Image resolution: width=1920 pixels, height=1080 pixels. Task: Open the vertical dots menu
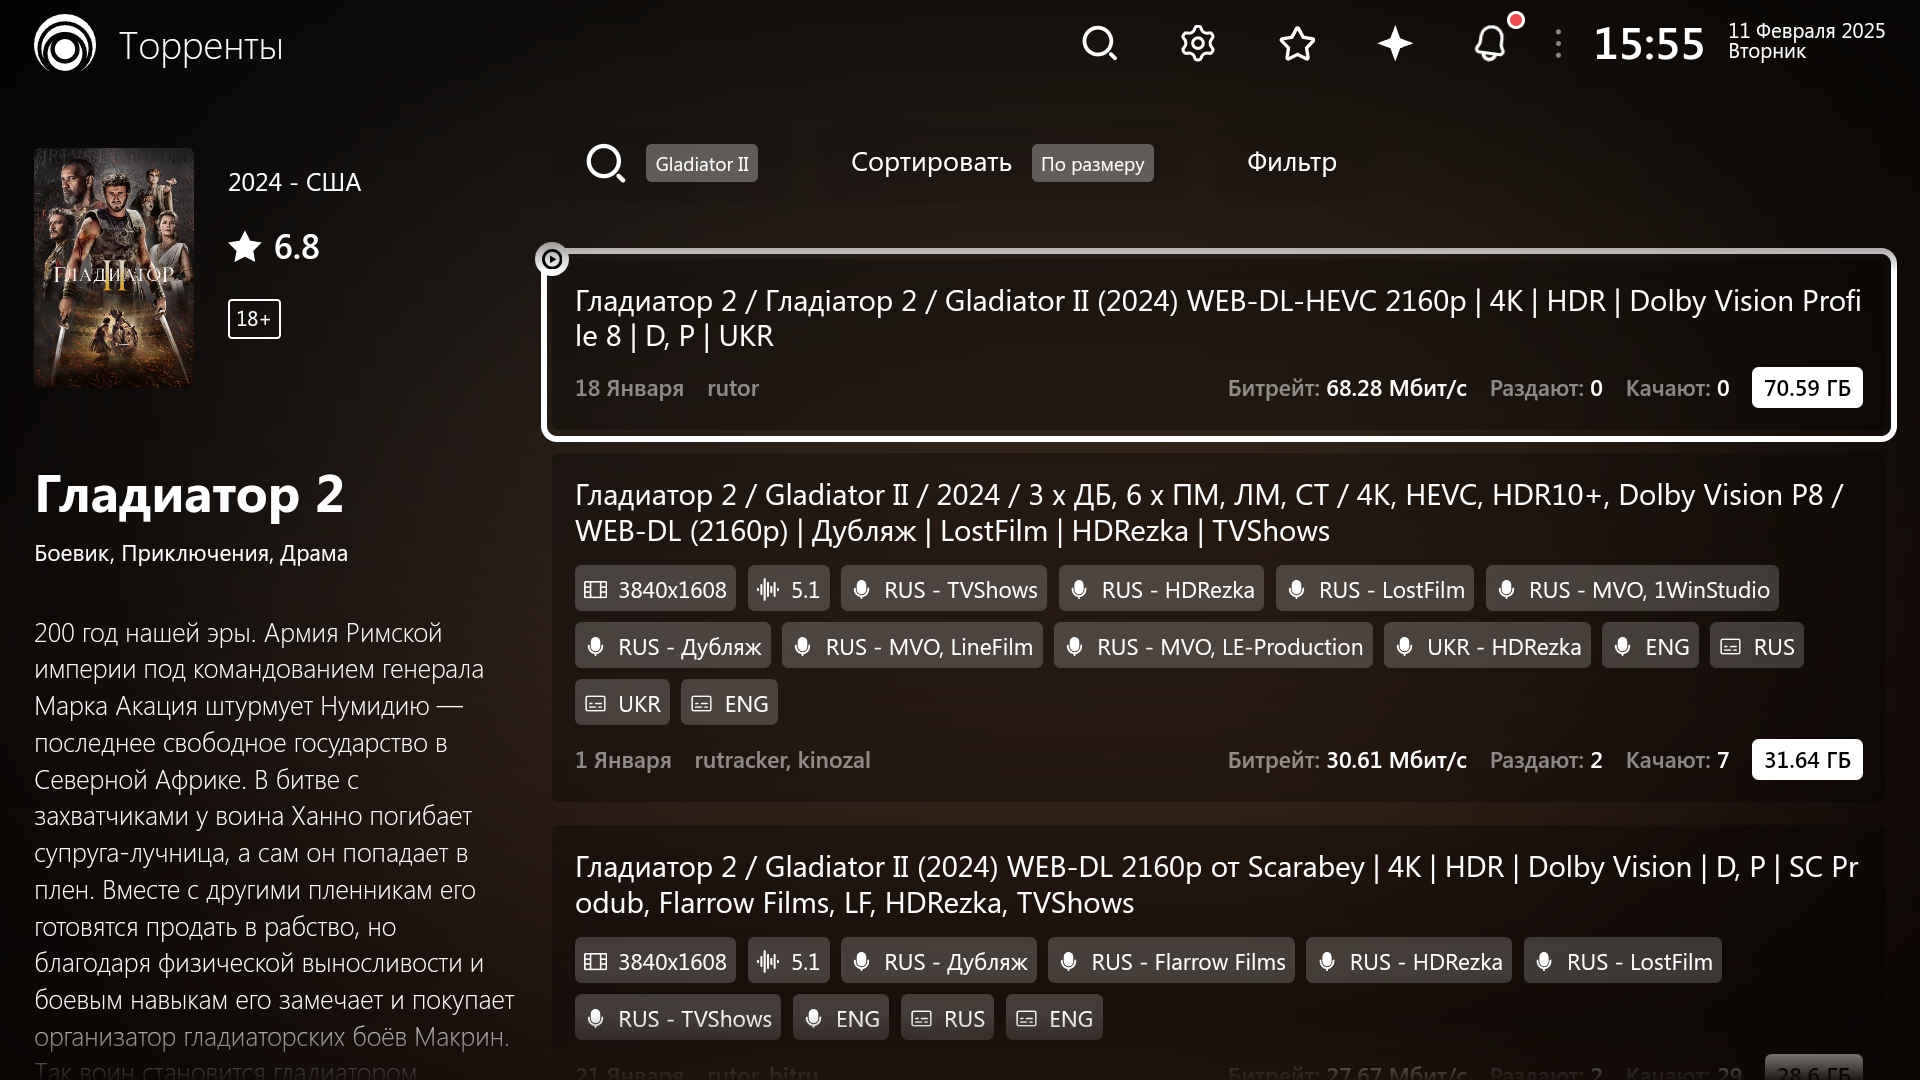(1558, 44)
